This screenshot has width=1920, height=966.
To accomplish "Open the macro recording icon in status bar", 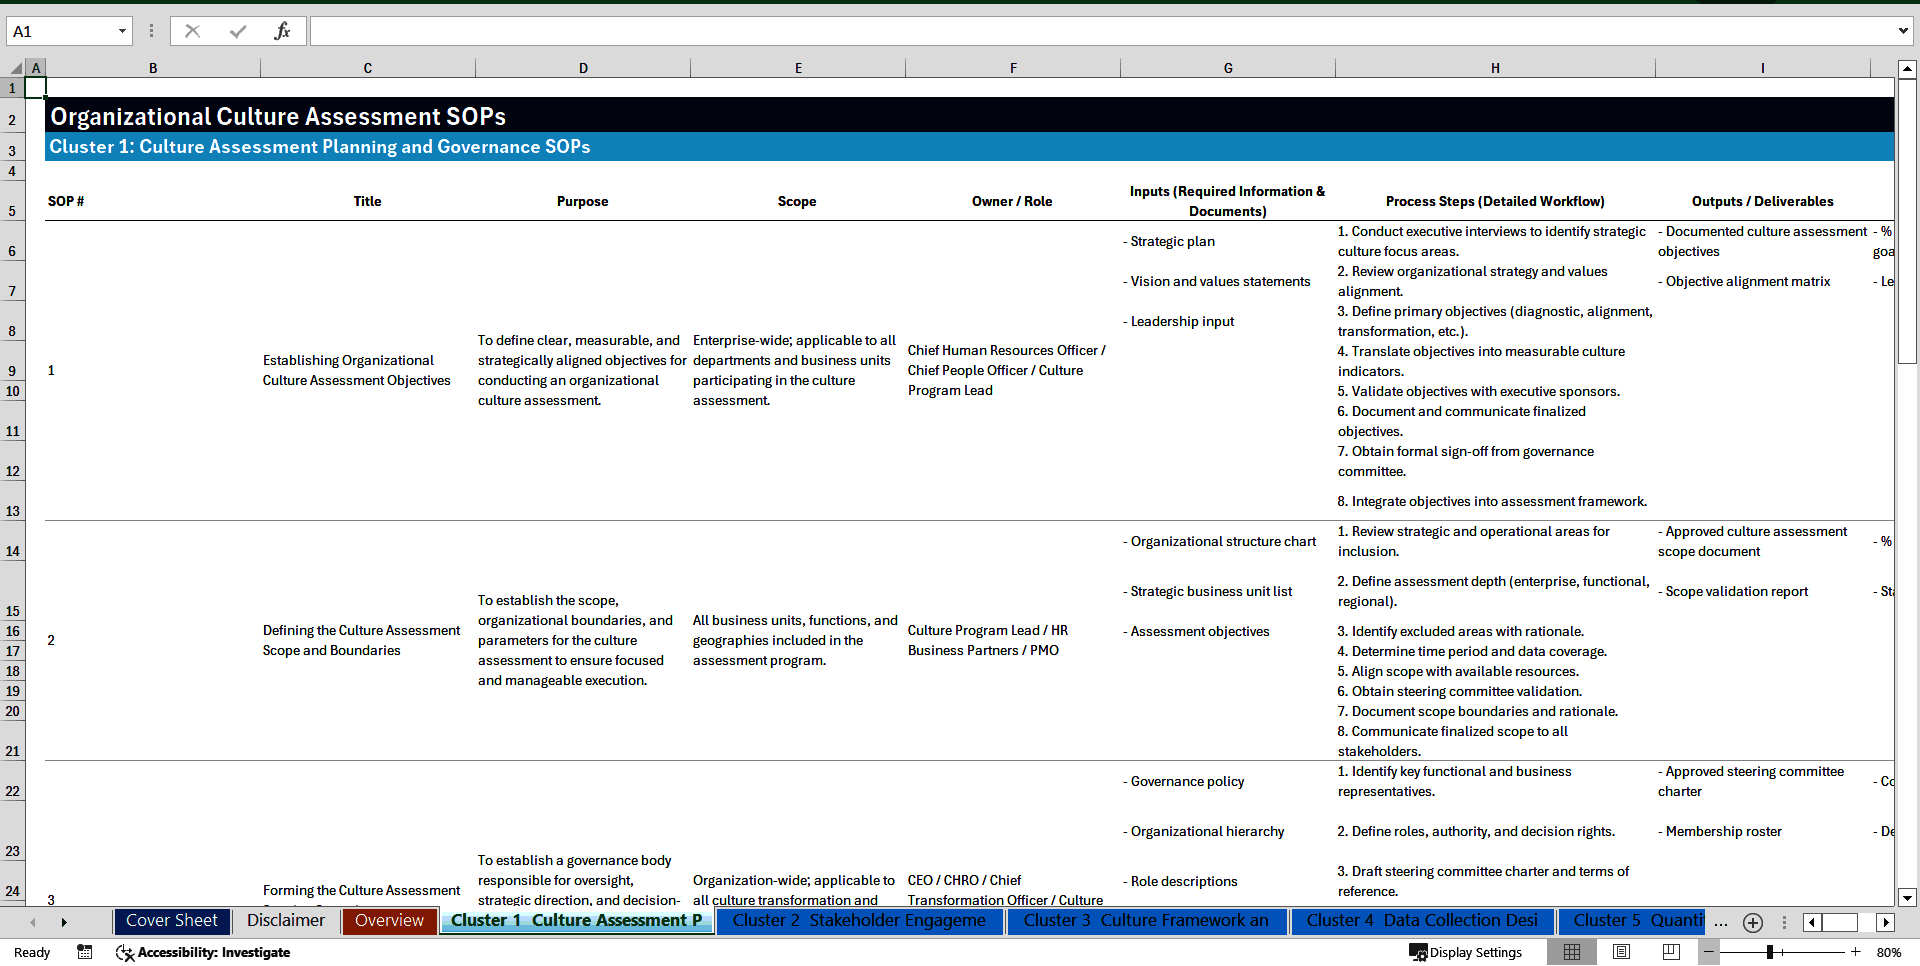I will (85, 952).
